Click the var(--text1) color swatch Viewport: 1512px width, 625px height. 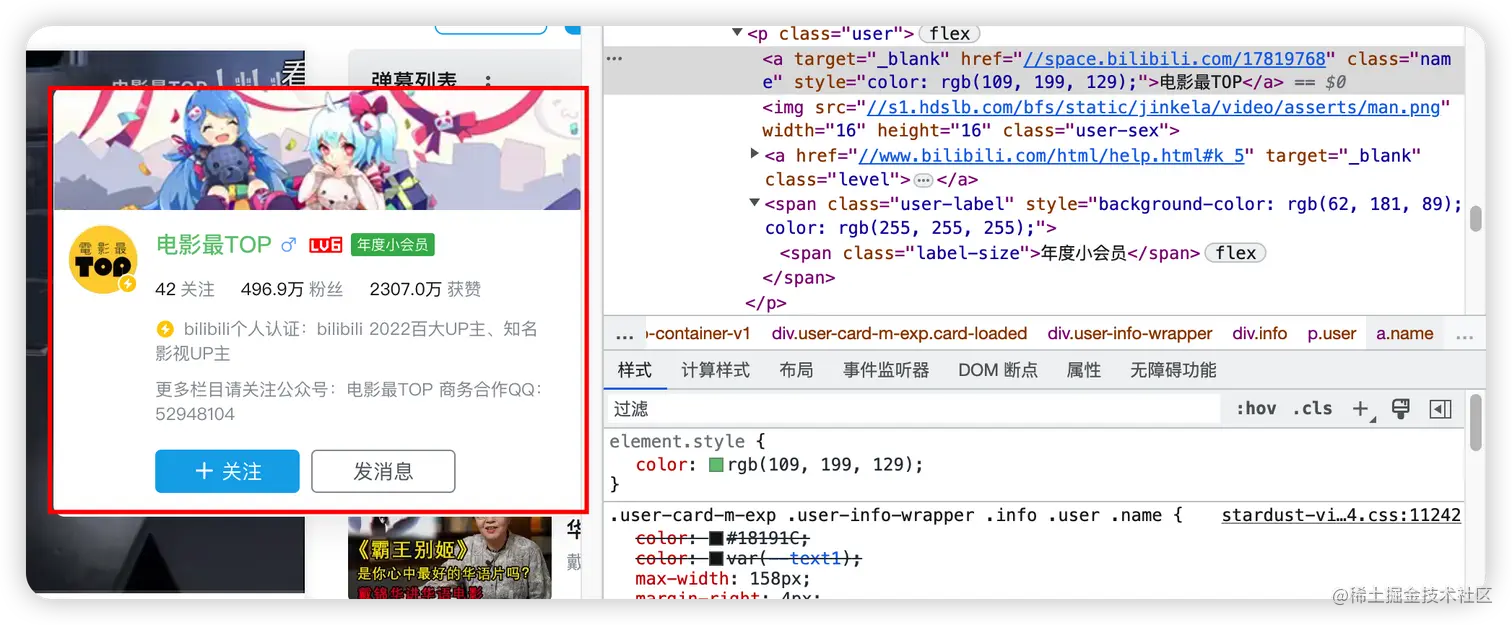pyautogui.click(x=716, y=558)
